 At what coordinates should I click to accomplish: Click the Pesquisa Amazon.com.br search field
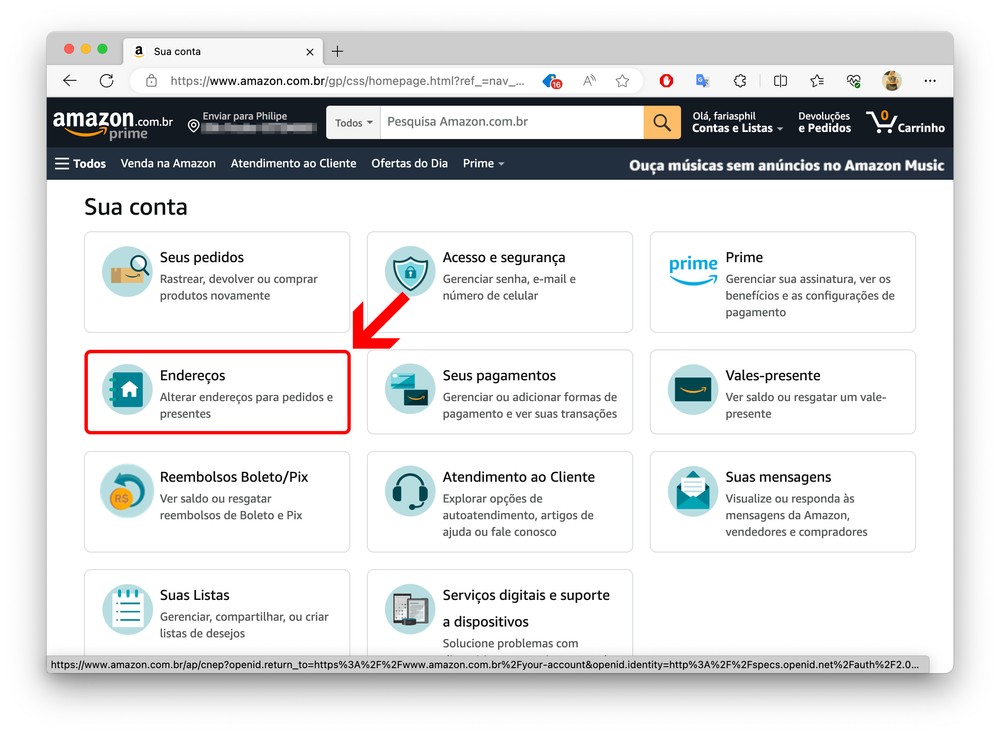tap(511, 122)
